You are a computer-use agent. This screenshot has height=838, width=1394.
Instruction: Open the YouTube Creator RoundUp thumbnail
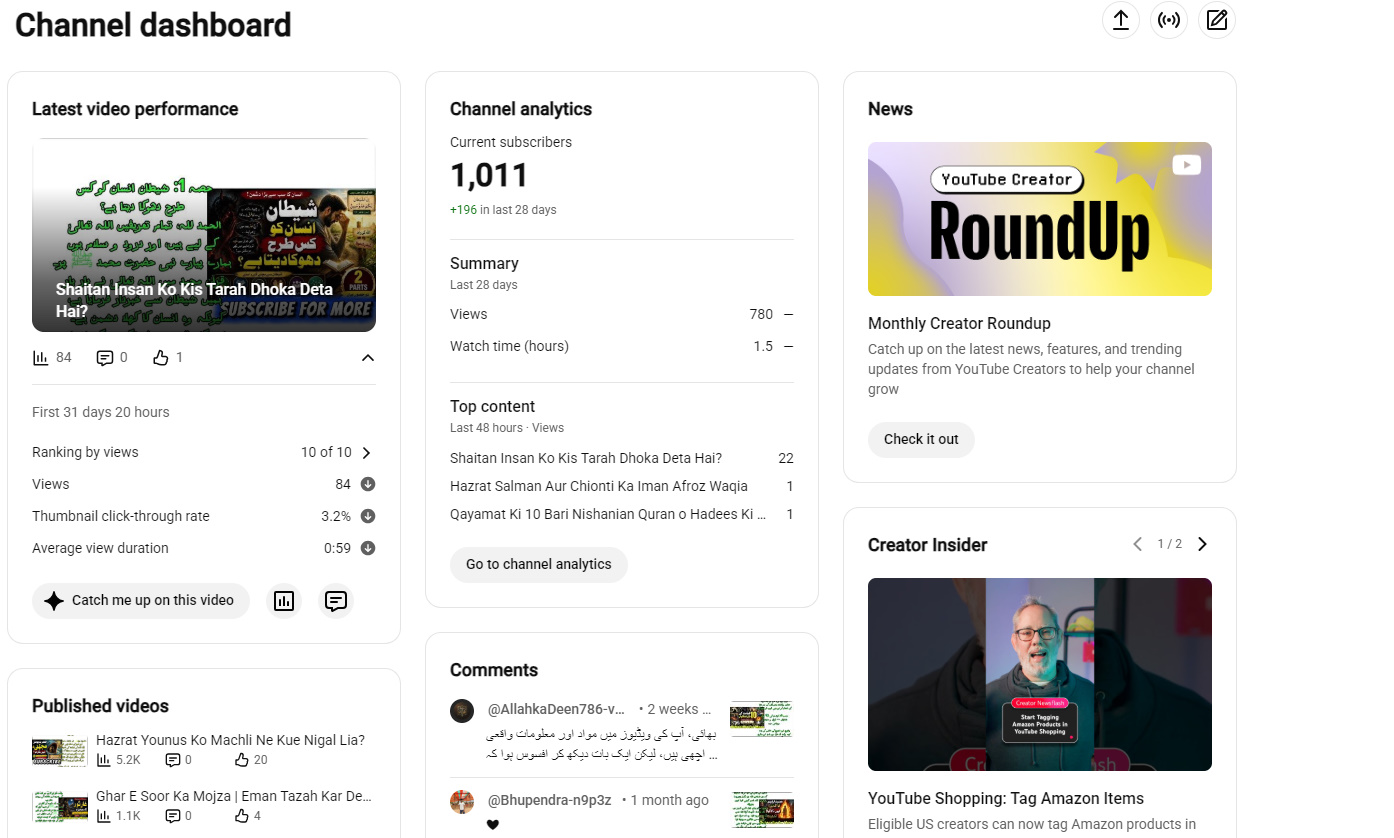point(1040,219)
